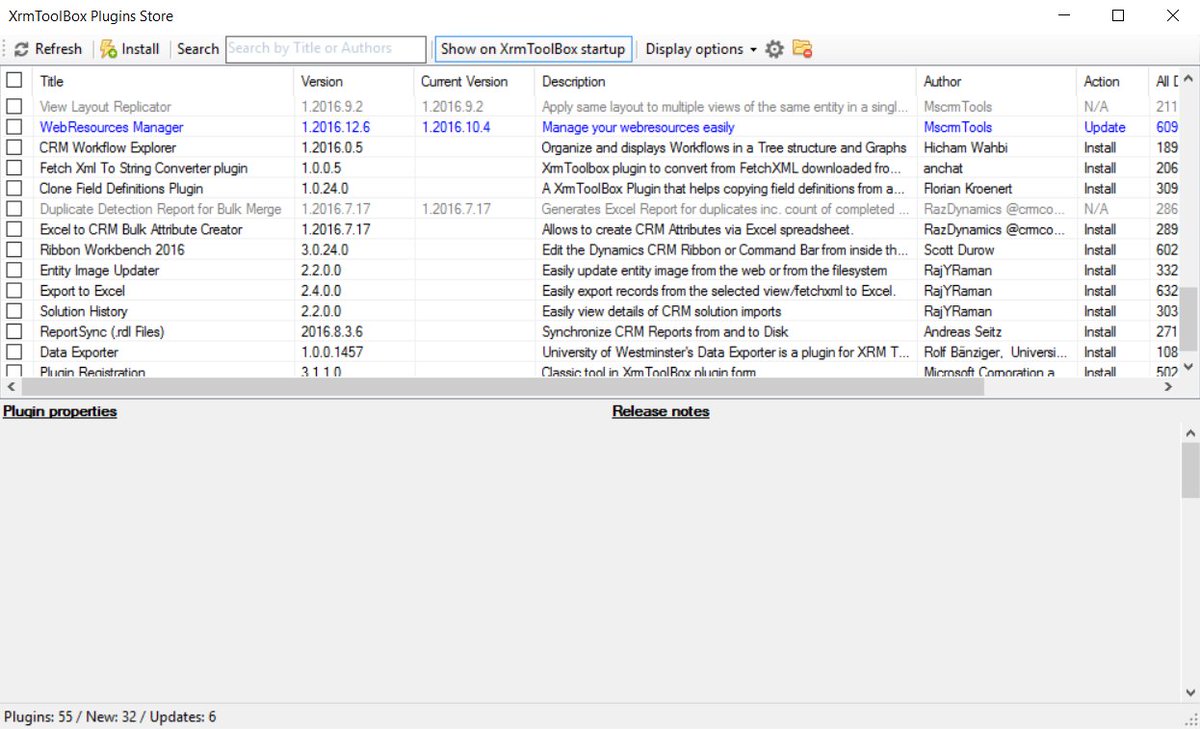Click the Search label in toolbar

click(198, 49)
